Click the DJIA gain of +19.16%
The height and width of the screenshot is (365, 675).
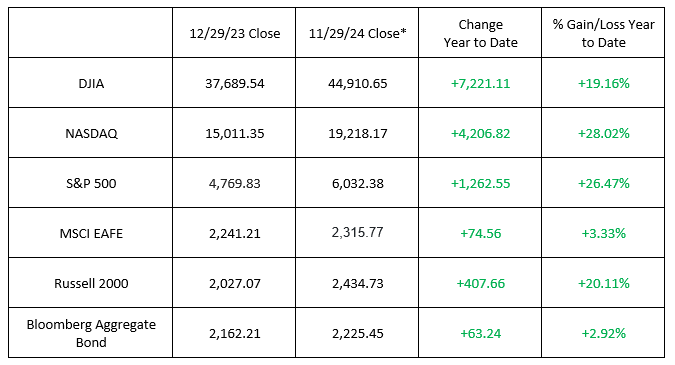[604, 83]
